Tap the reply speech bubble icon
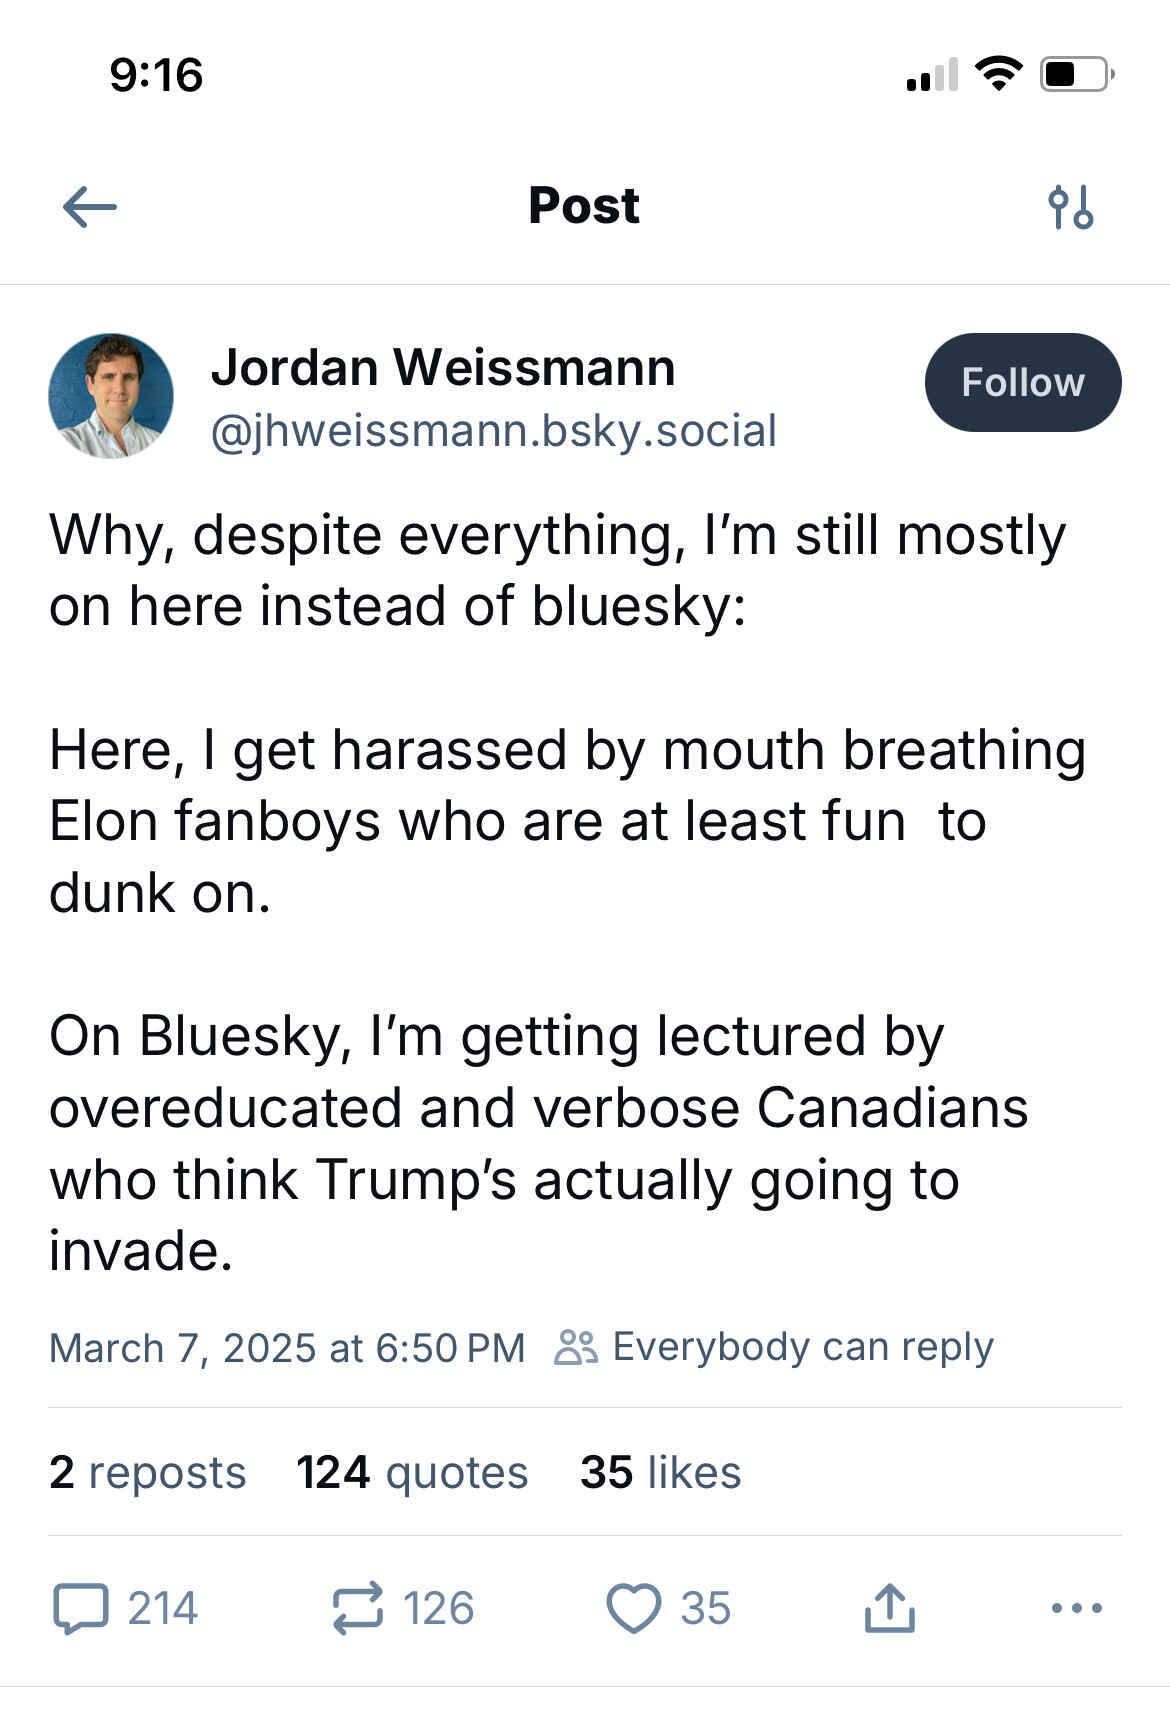The image size is (1170, 1717). pos(81,1608)
